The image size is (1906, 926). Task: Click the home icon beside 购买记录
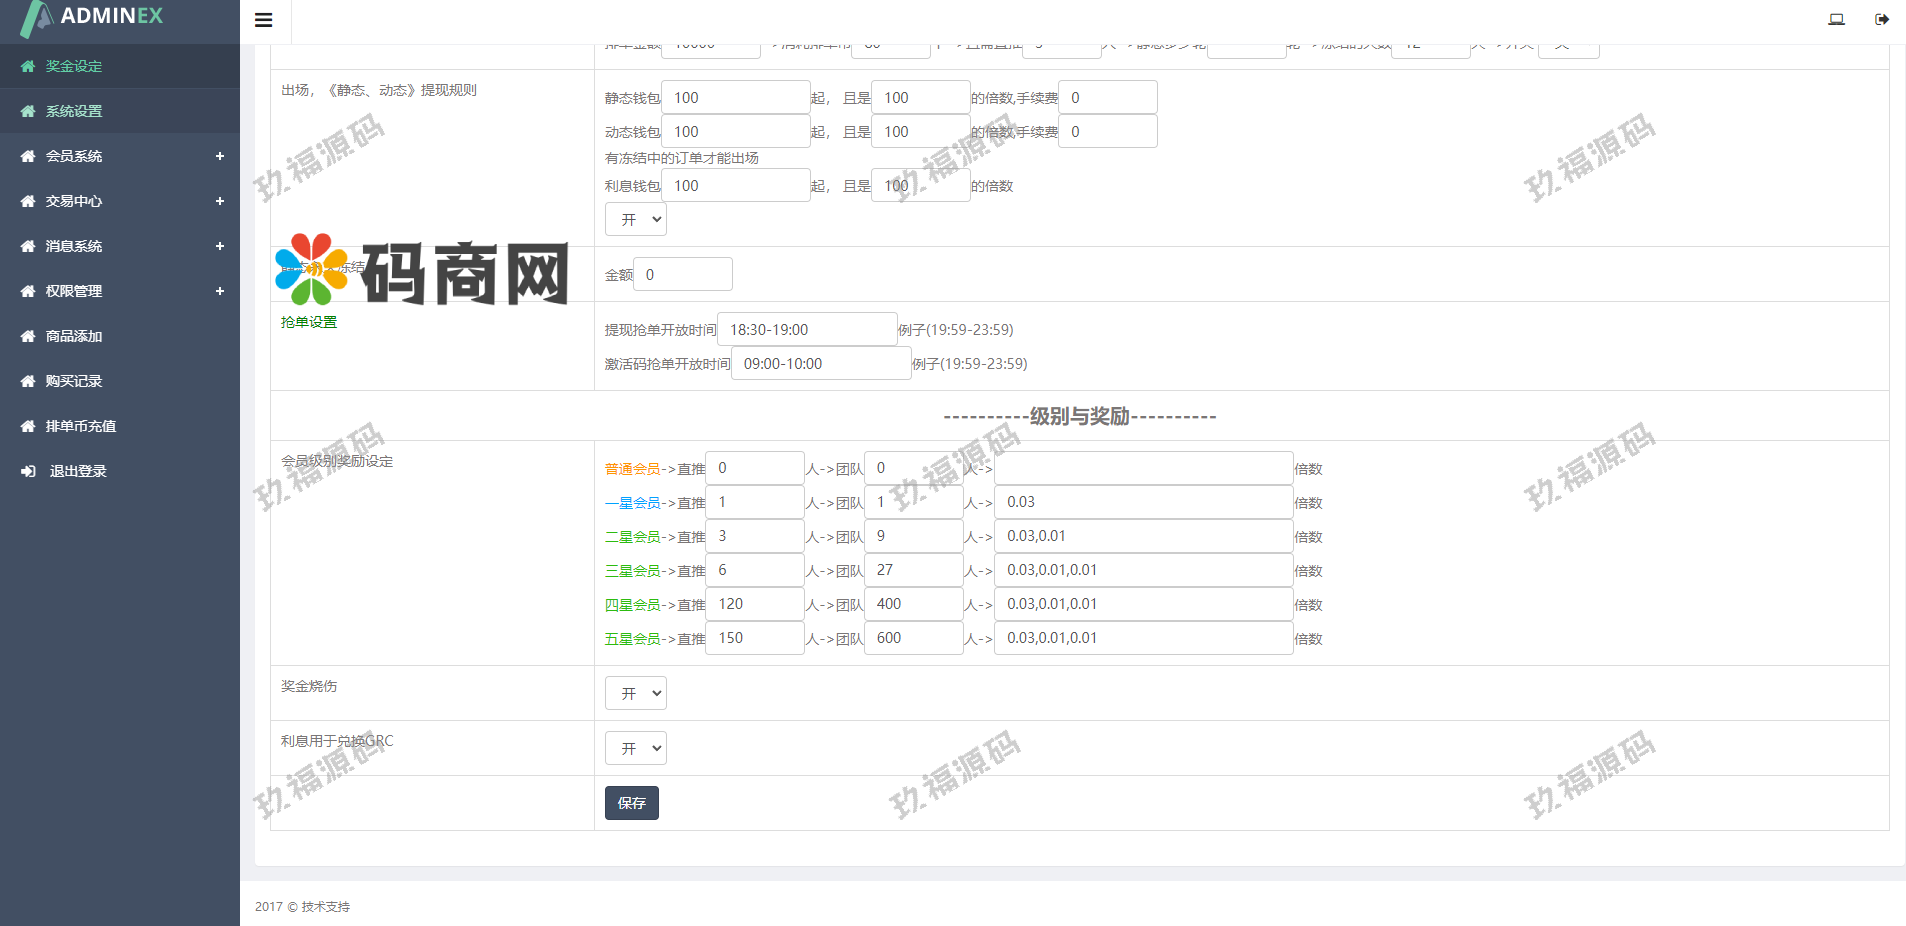pyautogui.click(x=28, y=382)
